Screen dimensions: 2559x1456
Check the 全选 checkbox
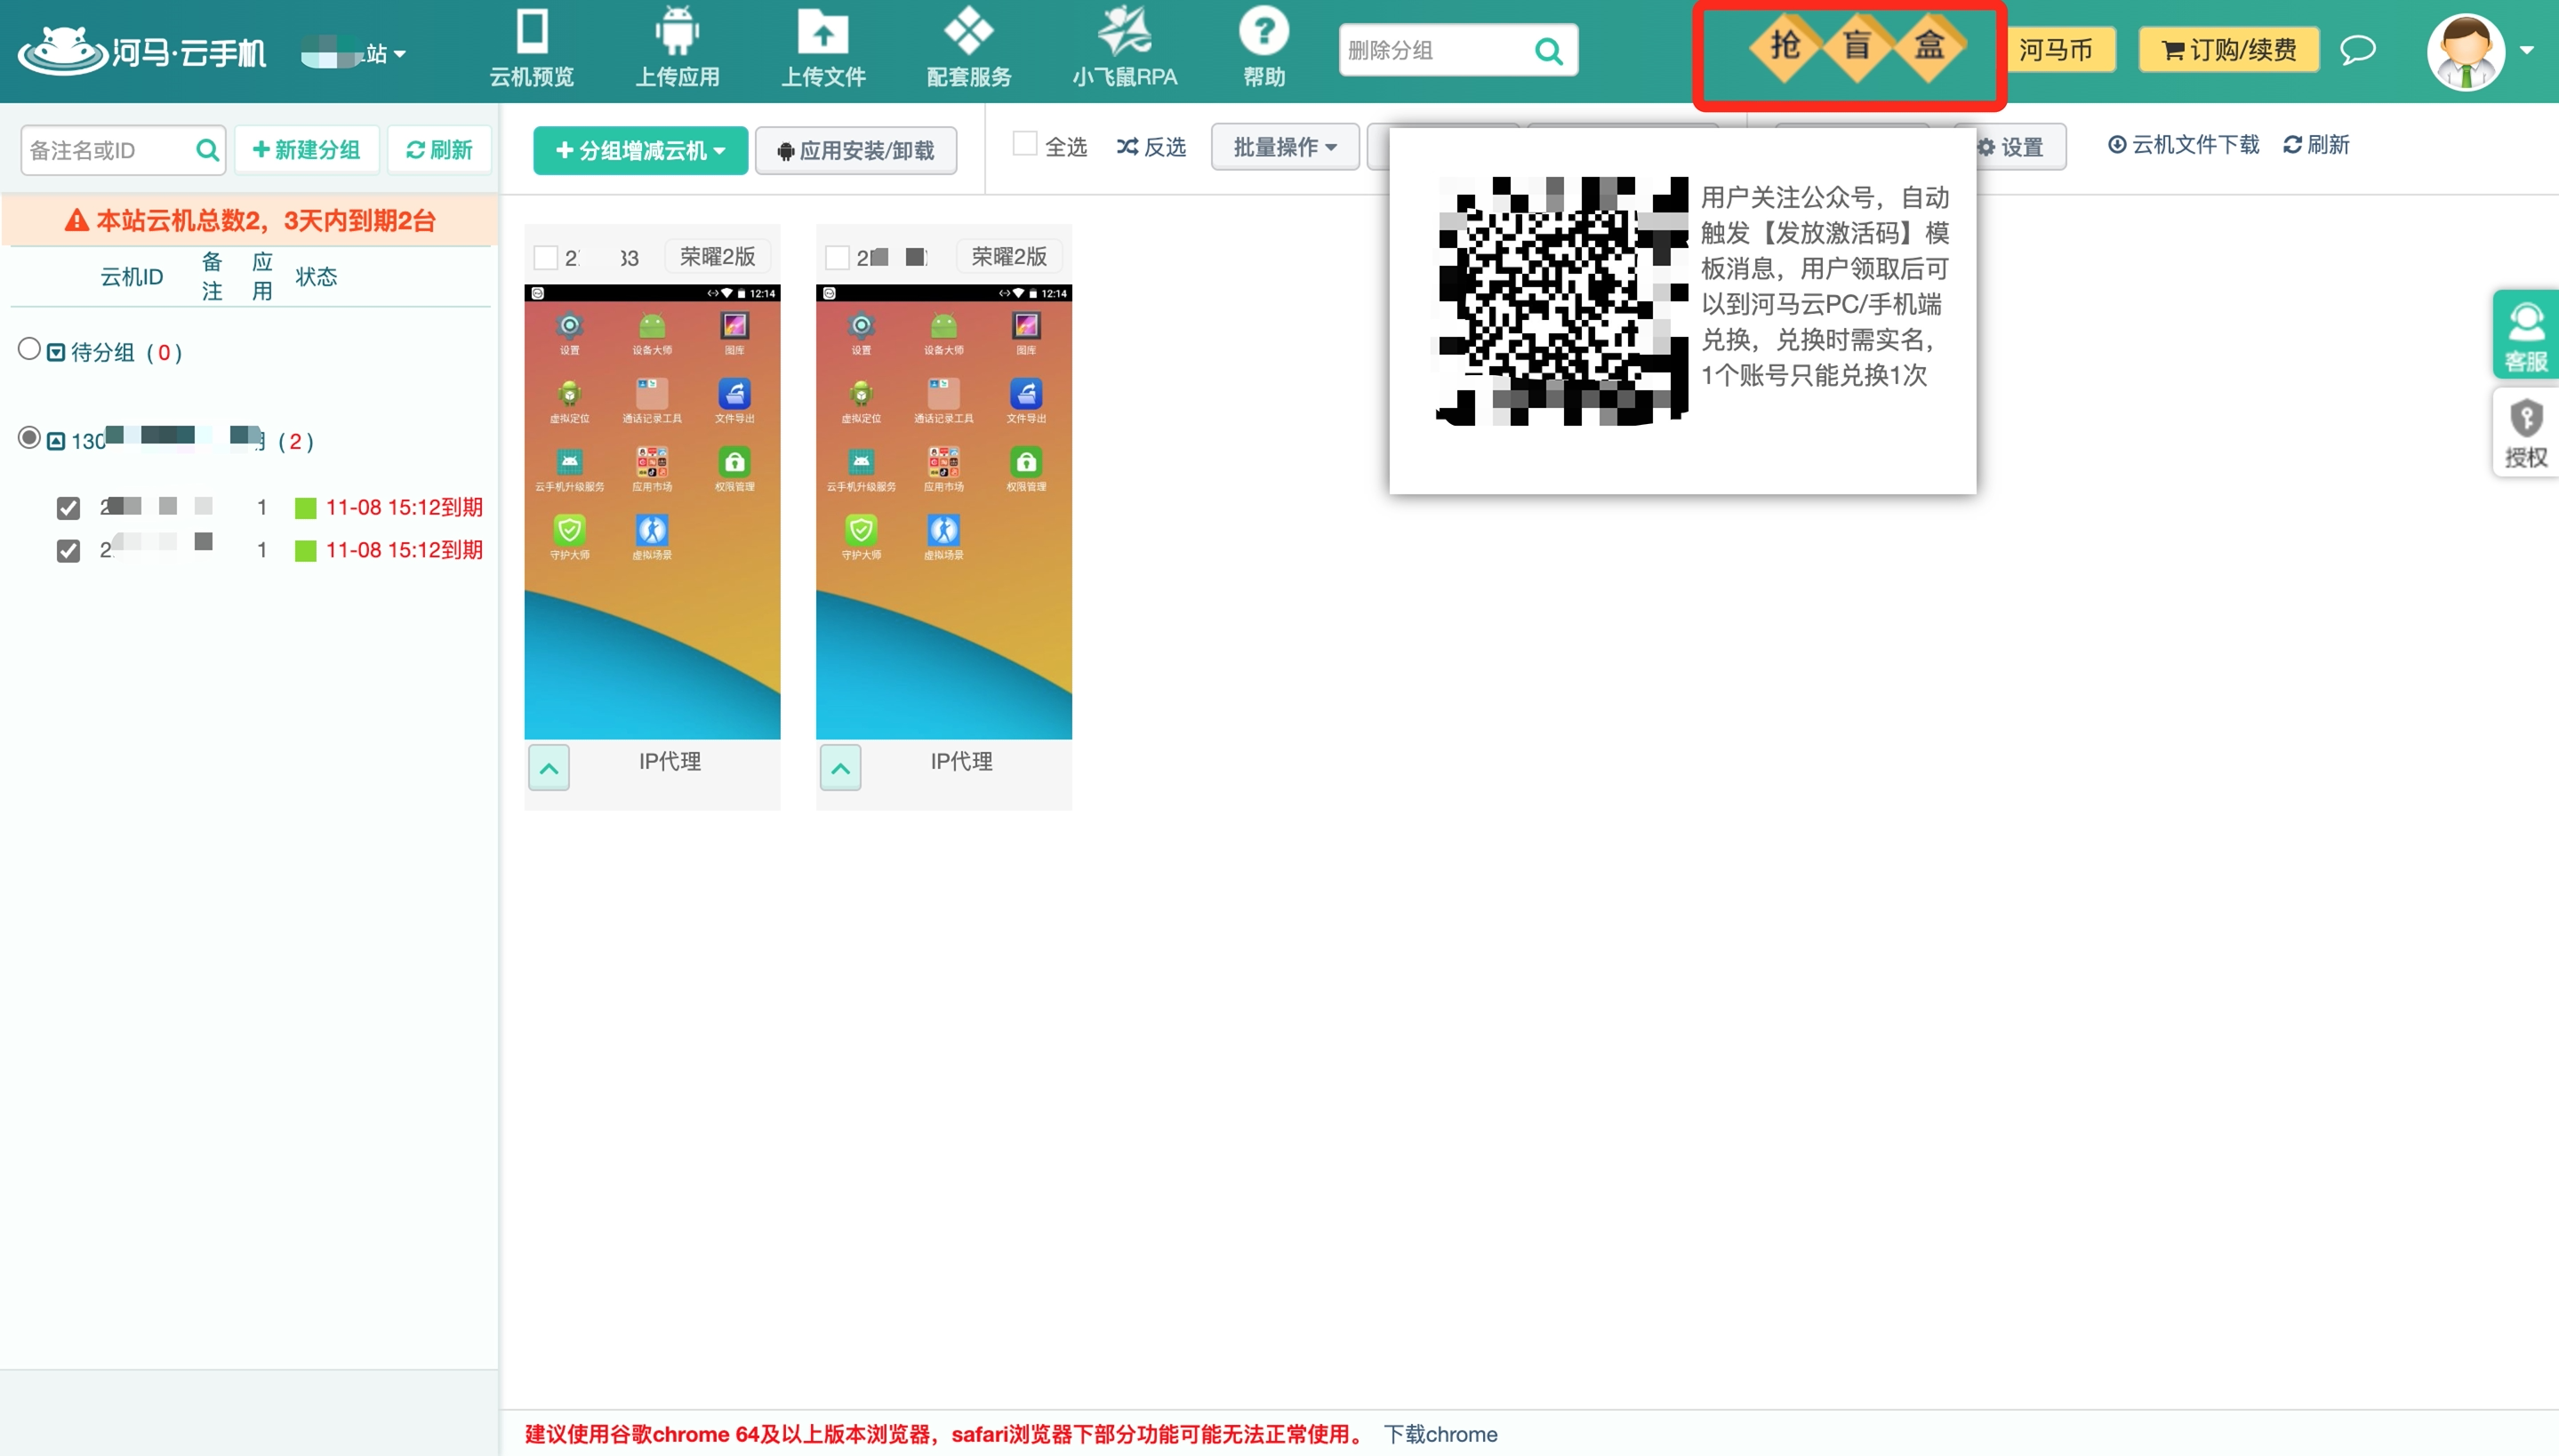(x=1024, y=145)
